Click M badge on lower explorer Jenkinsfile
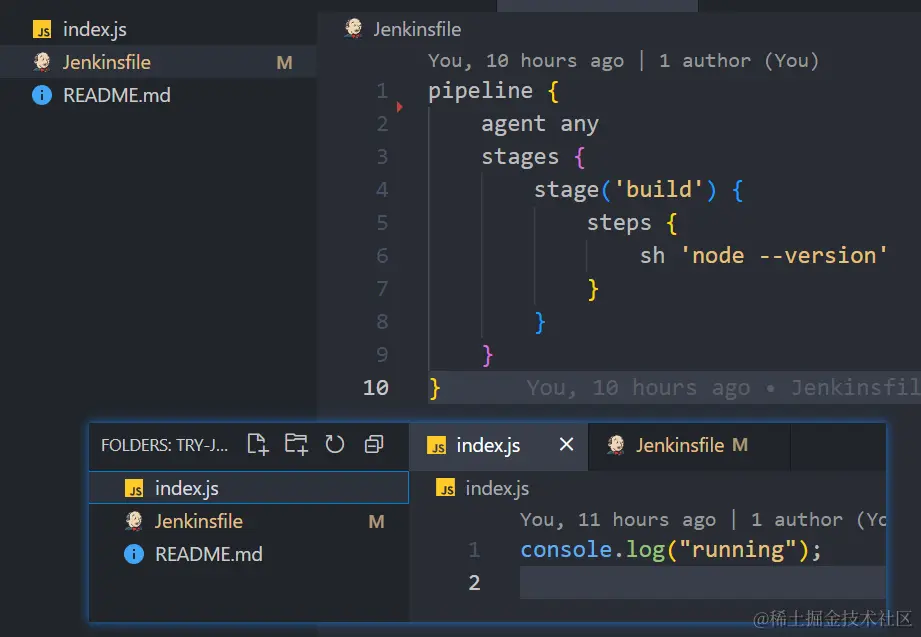Image resolution: width=921 pixels, height=637 pixels. point(377,522)
